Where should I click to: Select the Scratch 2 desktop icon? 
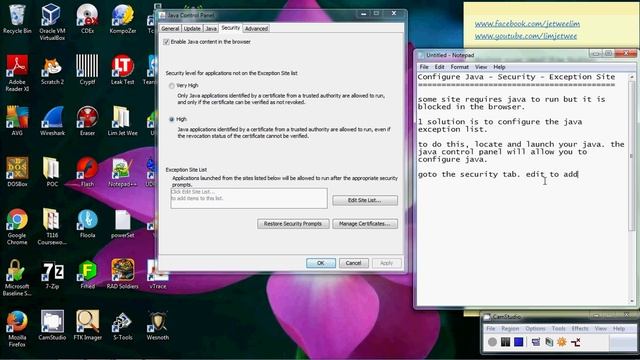tap(52, 70)
